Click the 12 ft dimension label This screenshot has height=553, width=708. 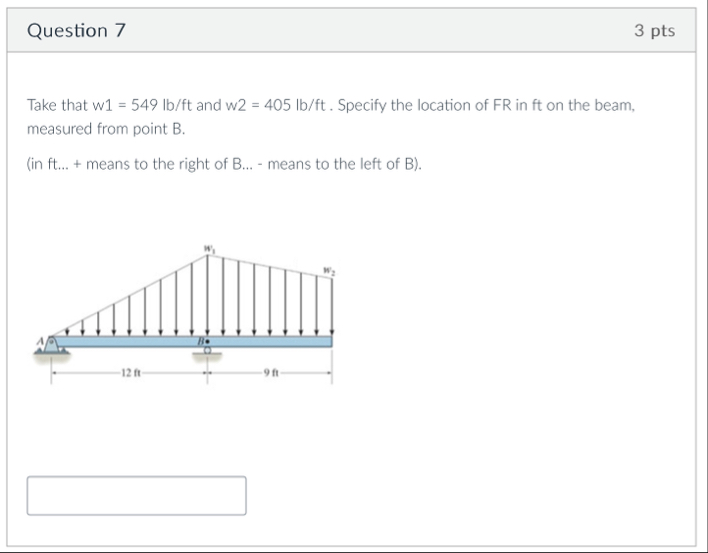[x=130, y=373]
